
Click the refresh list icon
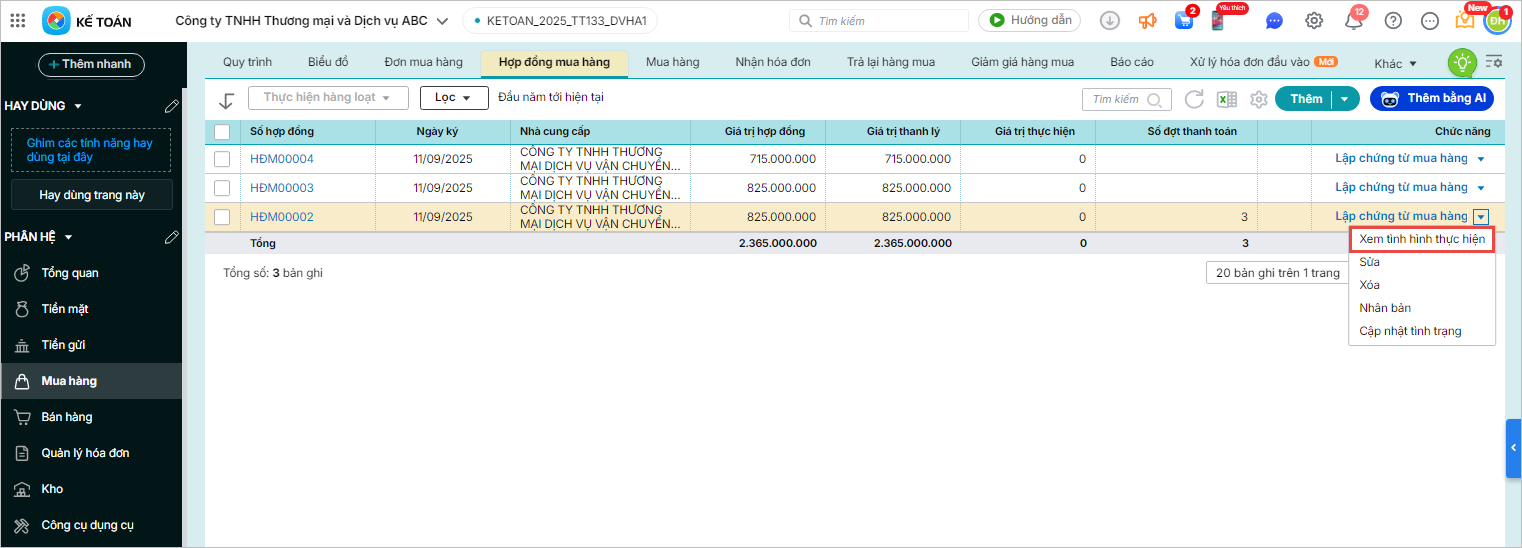tap(1194, 99)
